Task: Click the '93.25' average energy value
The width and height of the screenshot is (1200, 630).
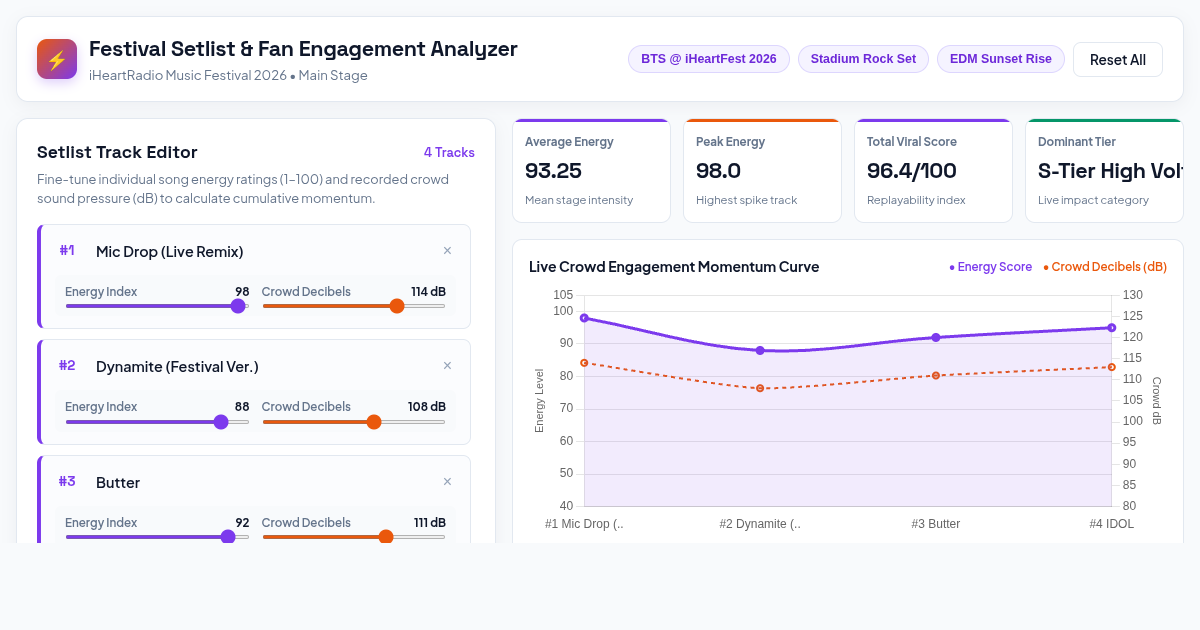Action: point(553,171)
